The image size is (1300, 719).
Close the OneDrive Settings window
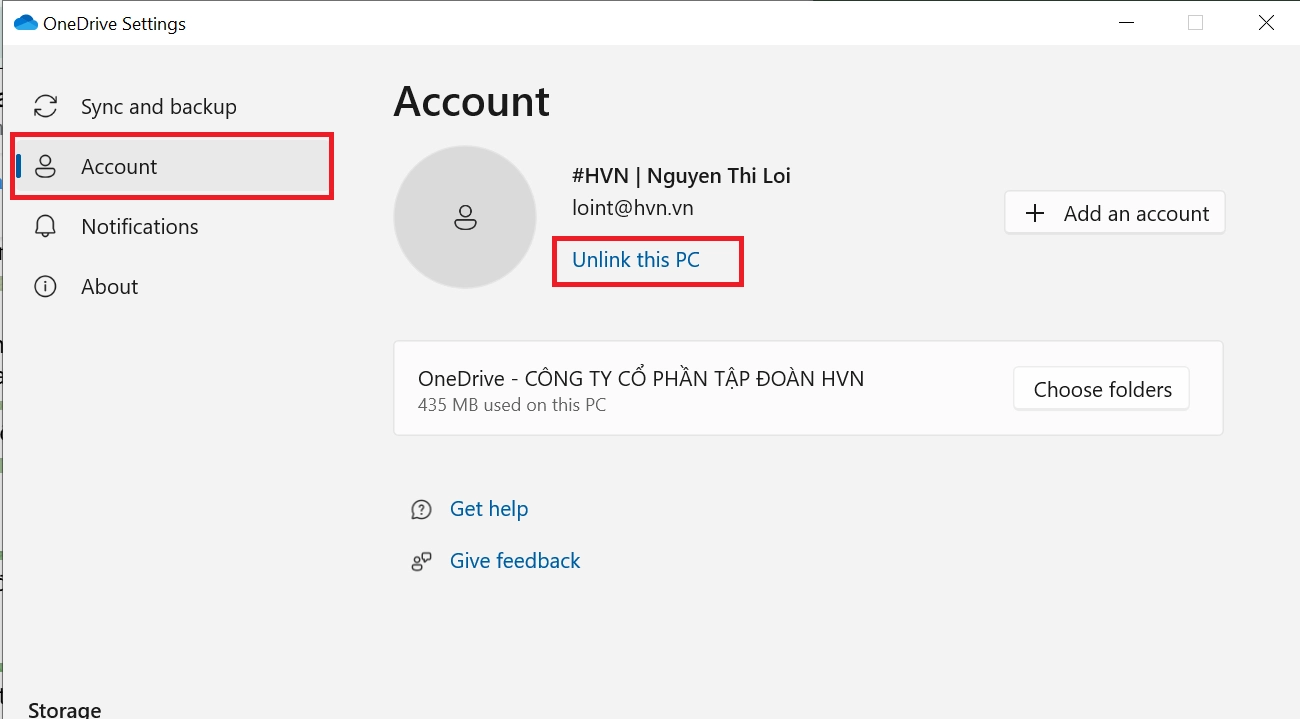pos(1265,23)
